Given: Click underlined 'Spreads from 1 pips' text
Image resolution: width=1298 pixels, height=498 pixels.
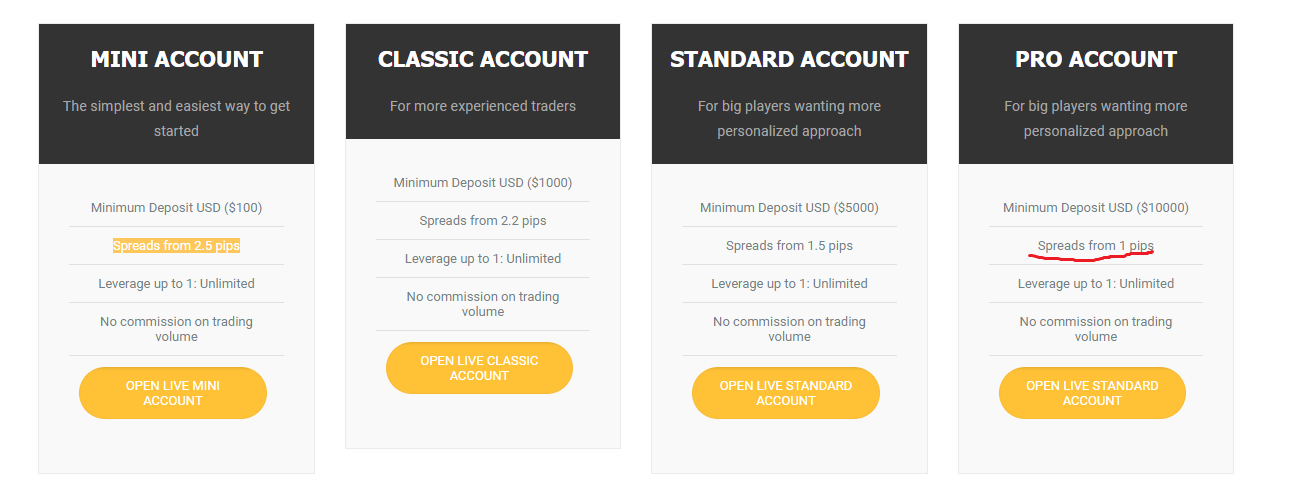Looking at the screenshot, I should [x=1096, y=246].
